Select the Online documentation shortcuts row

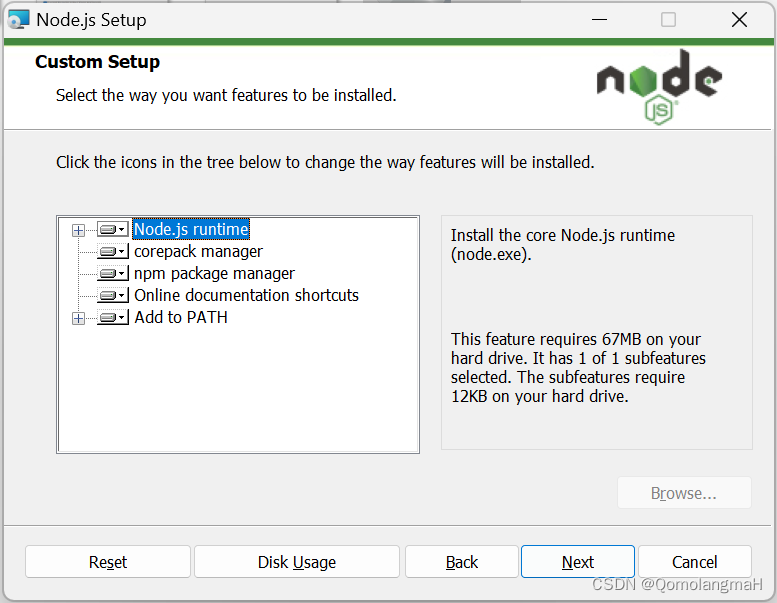click(x=246, y=295)
